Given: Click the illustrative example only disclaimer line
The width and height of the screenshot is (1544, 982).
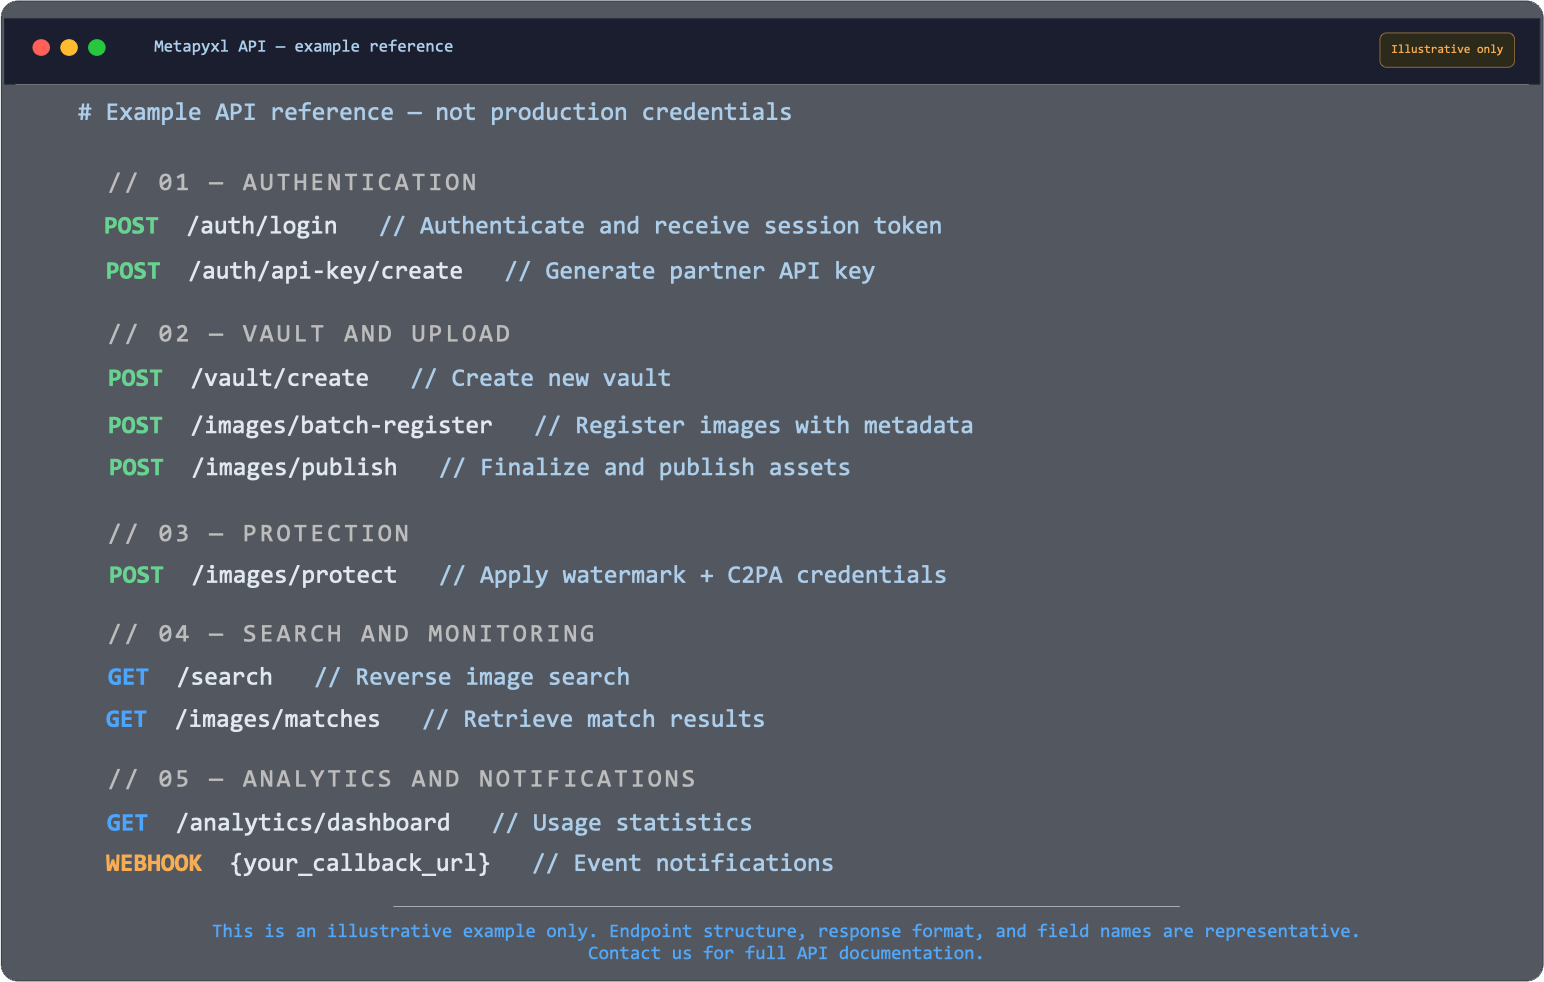Looking at the screenshot, I should [x=786, y=931].
